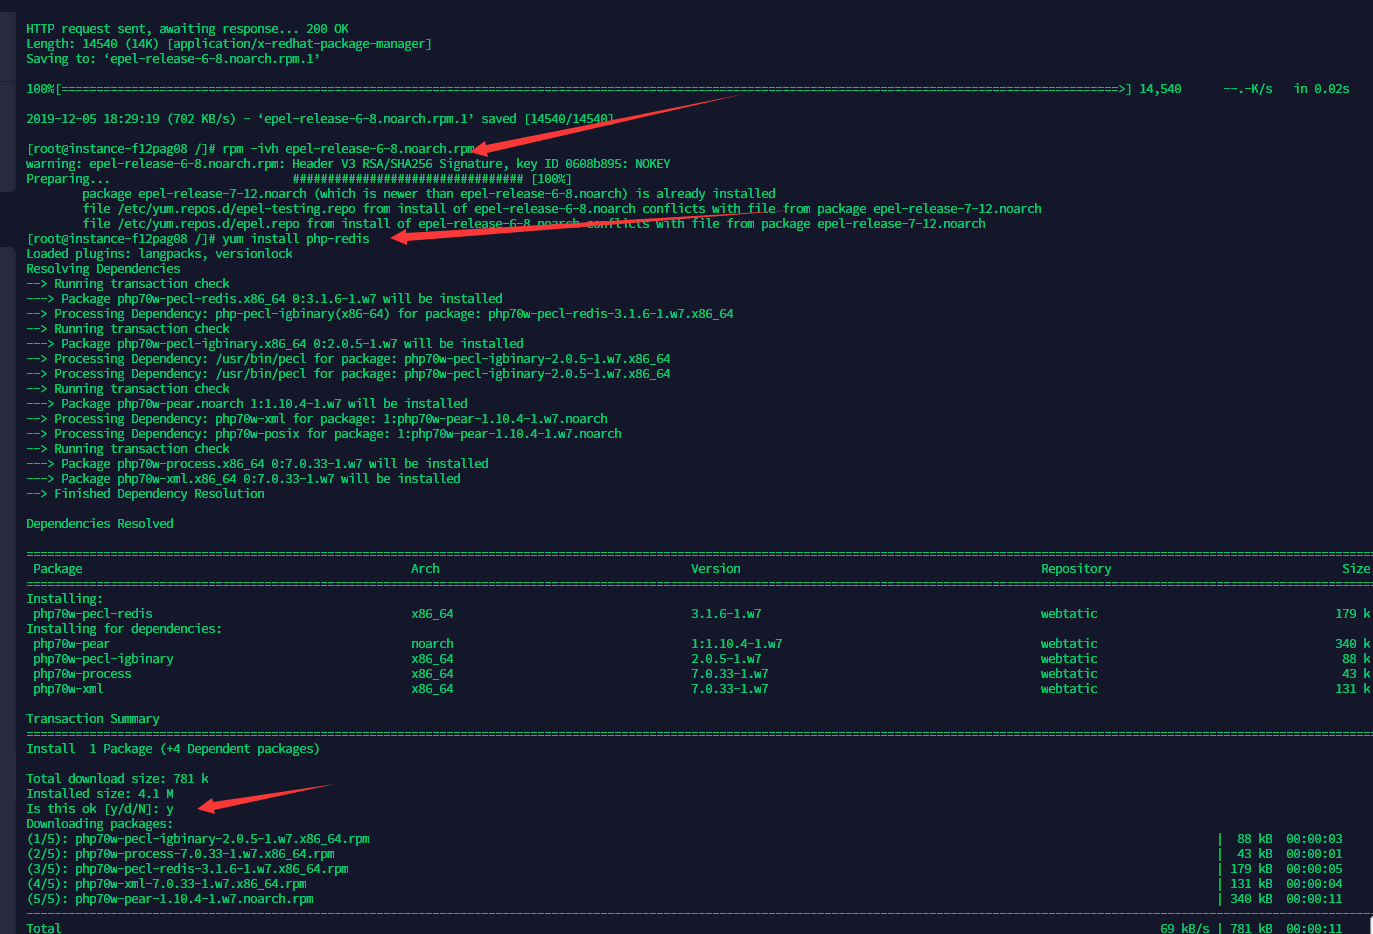Screen dimensions: 1373x934
Task: Select the 'Total download size: 781 k' line
Action: (x=112, y=778)
